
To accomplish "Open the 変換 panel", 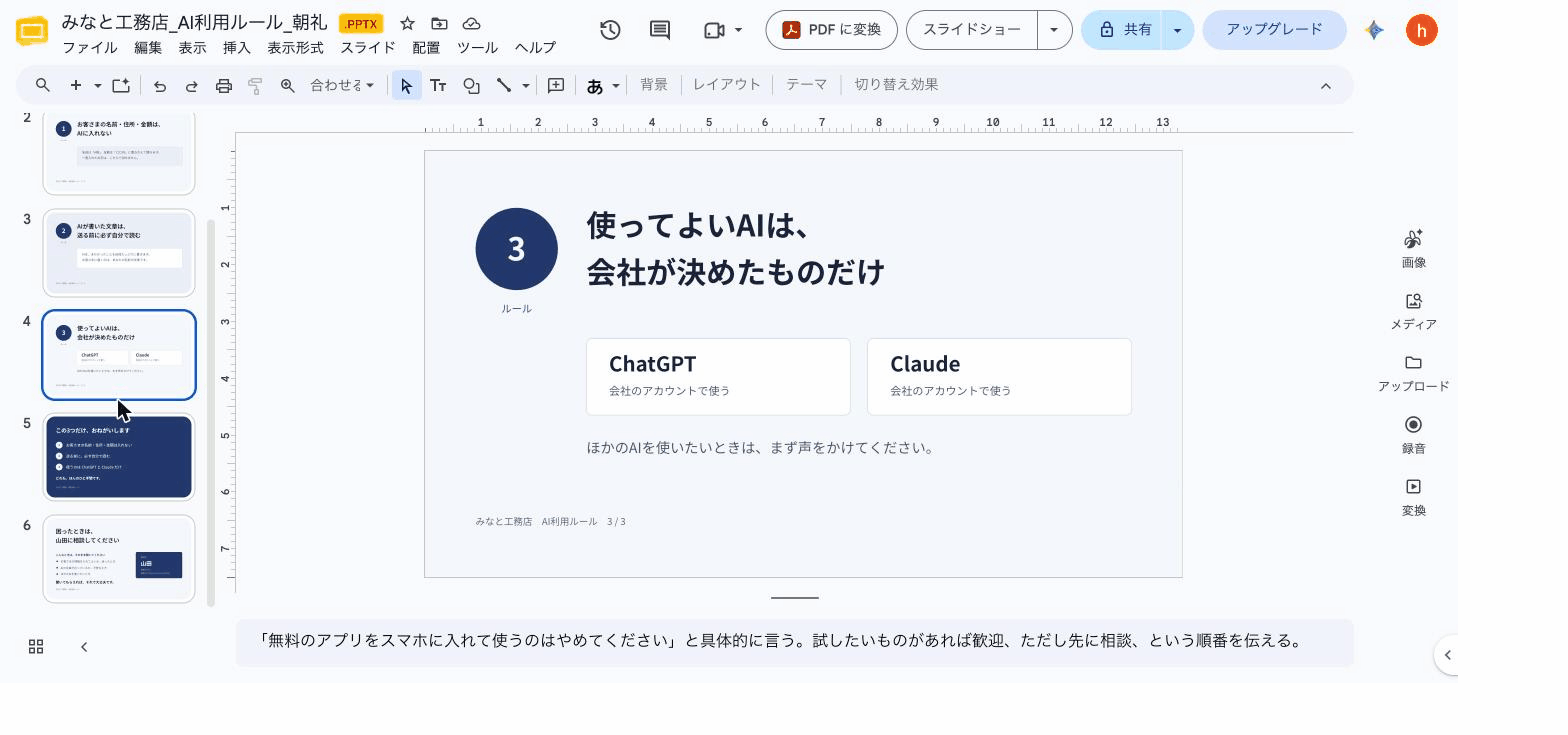I will [x=1413, y=497].
